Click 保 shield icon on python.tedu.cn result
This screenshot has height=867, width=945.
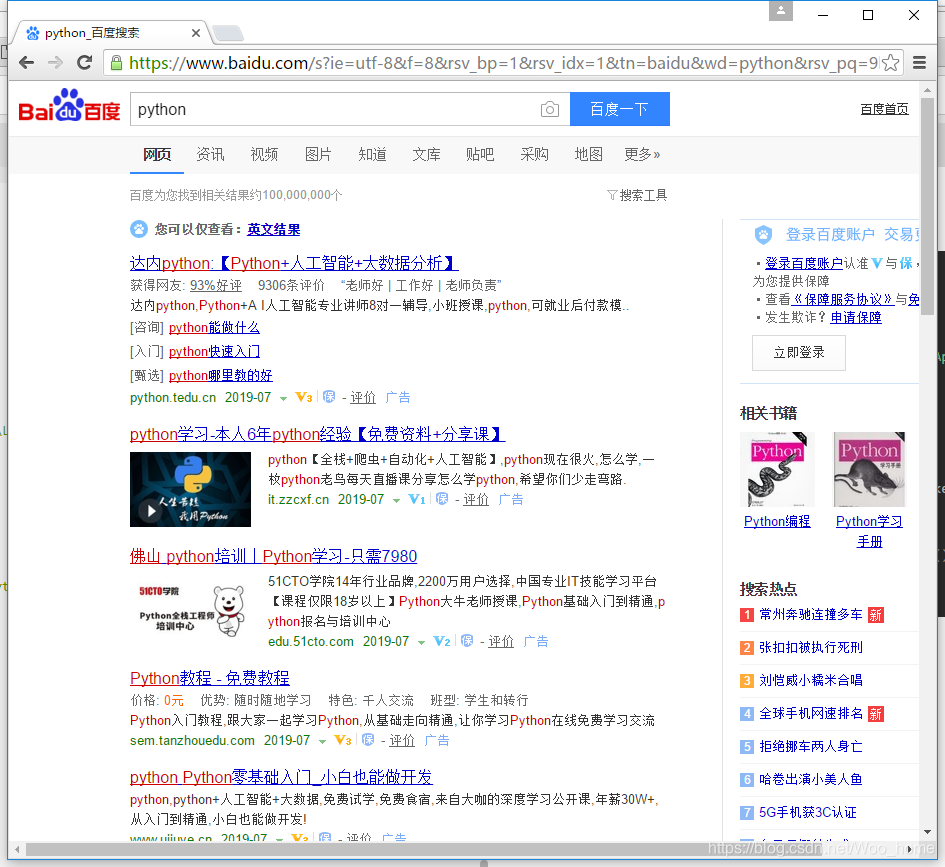coord(329,396)
